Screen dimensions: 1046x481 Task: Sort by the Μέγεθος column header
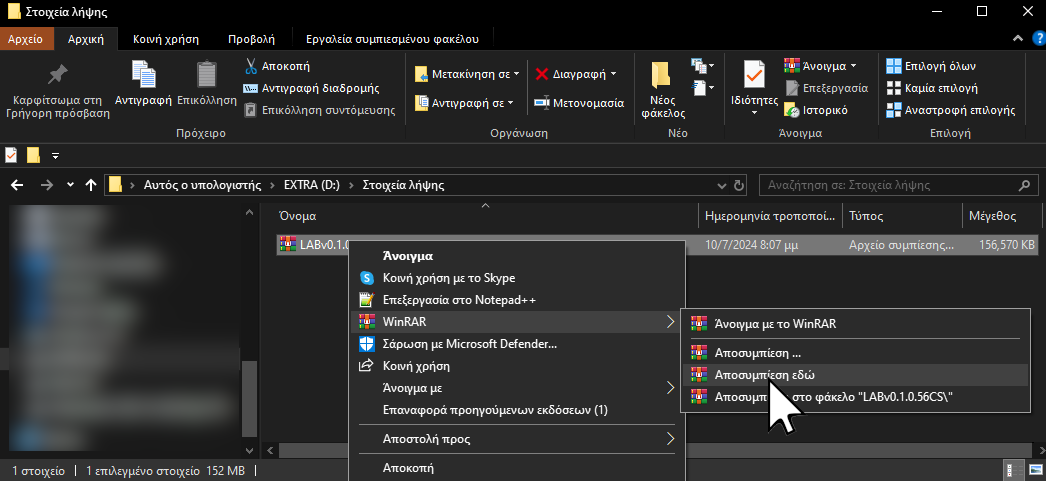click(991, 216)
